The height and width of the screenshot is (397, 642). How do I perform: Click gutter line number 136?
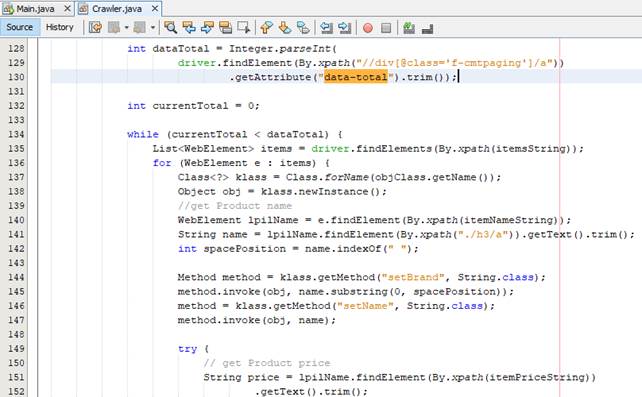pyautogui.click(x=16, y=163)
